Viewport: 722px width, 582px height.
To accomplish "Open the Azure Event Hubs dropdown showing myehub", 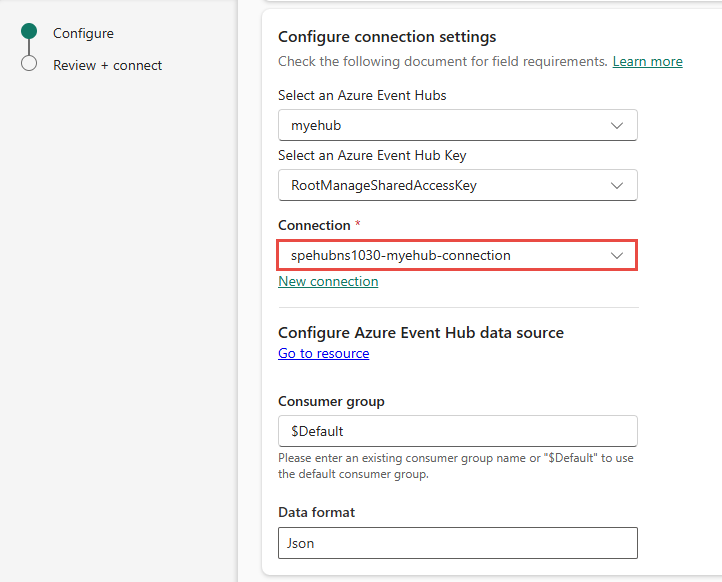I will [x=457, y=126].
